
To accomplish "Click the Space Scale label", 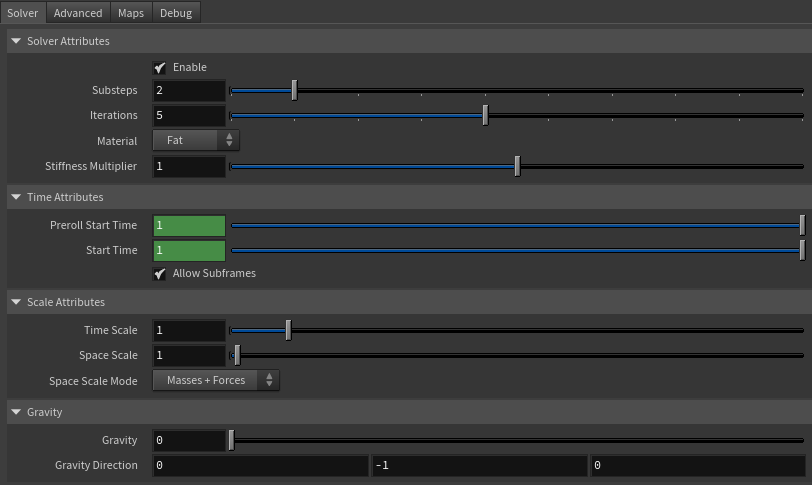I will tap(108, 355).
